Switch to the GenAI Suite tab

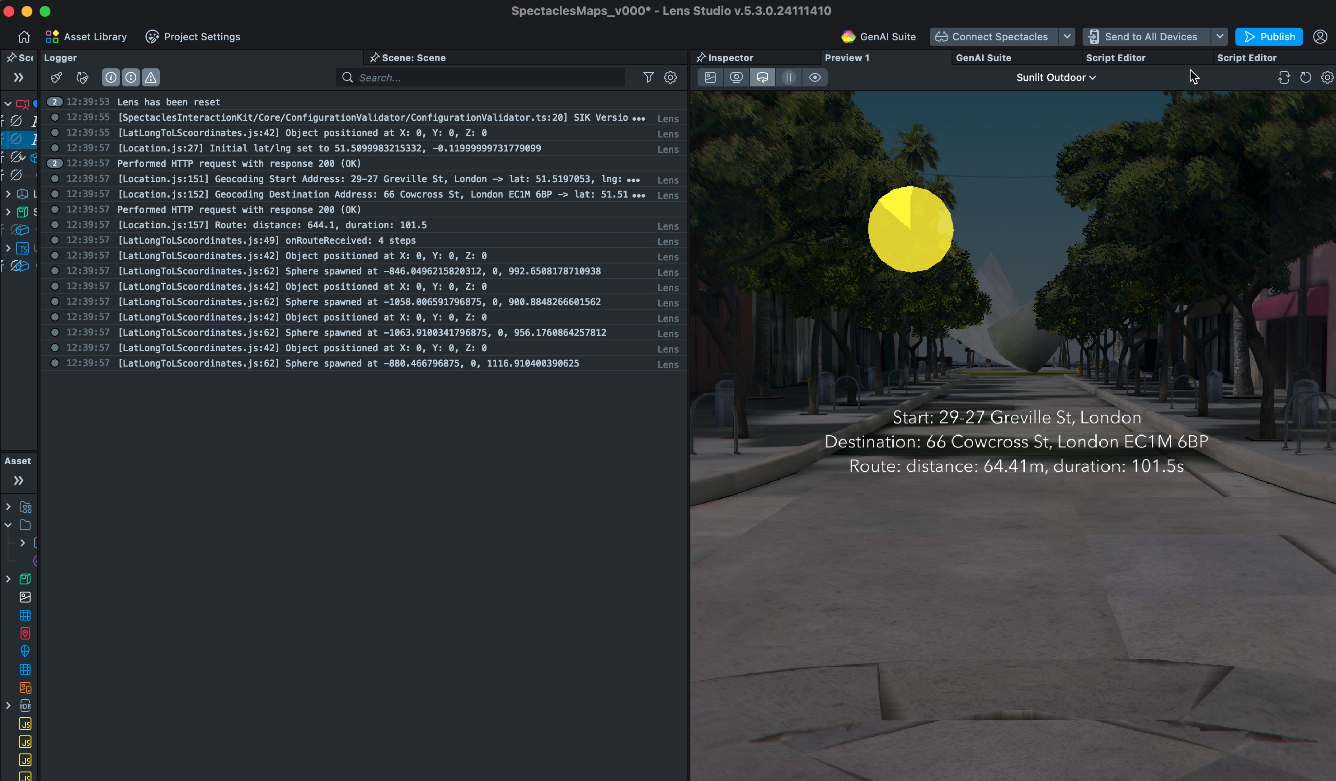(x=983, y=58)
